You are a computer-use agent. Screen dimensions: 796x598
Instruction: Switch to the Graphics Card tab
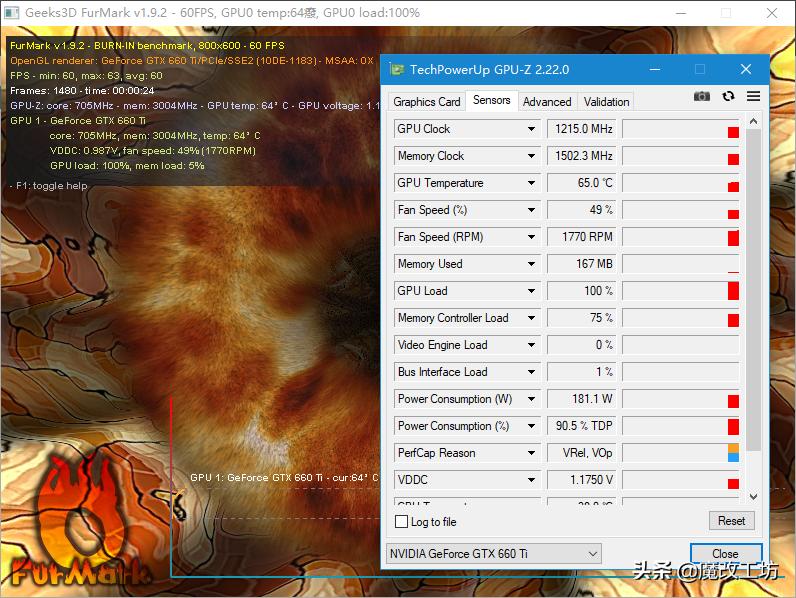pos(427,102)
